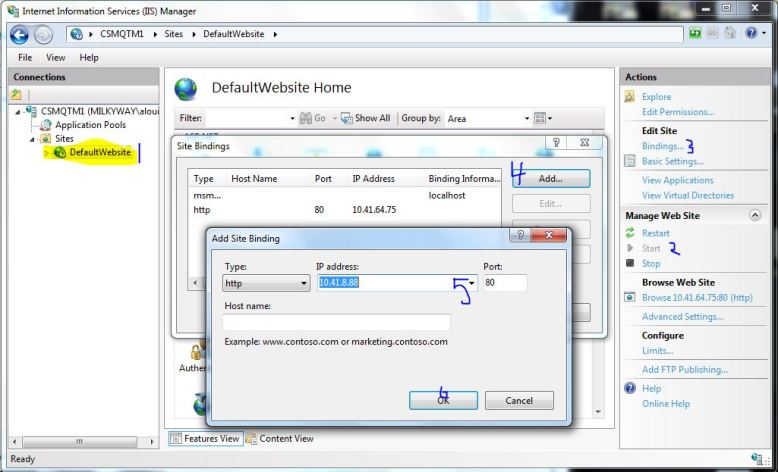Click the green Restart icon
Viewport: 778px width, 472px height.
(630, 233)
